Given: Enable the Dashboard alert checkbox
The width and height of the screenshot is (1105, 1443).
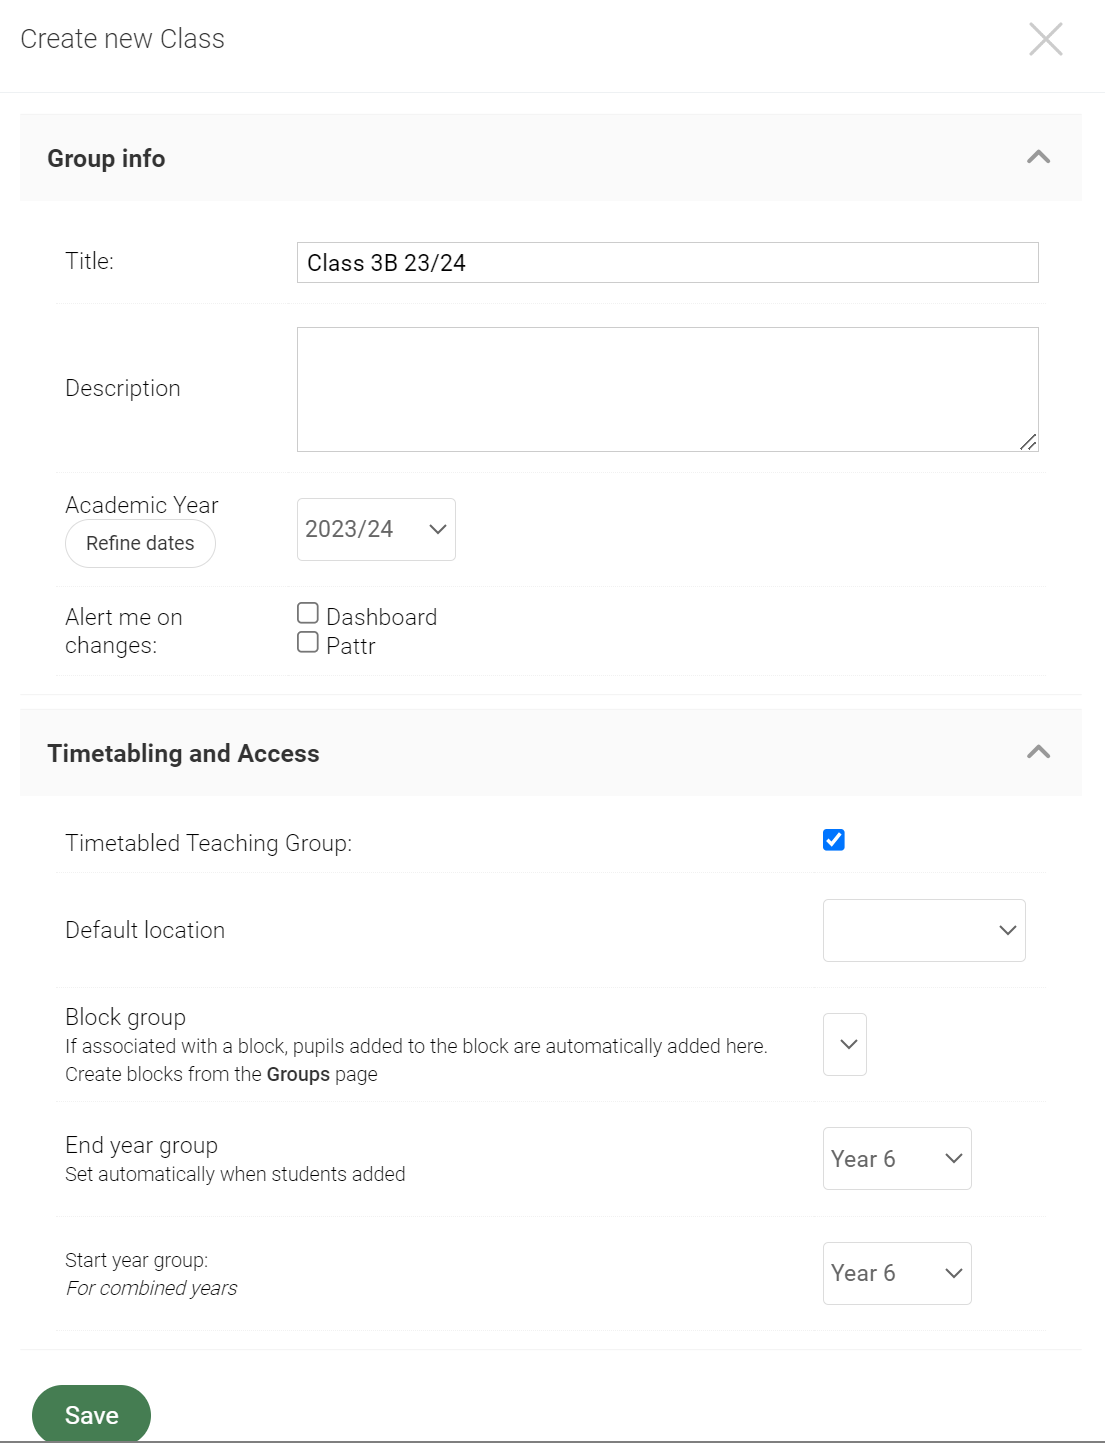Looking at the screenshot, I should (307, 612).
